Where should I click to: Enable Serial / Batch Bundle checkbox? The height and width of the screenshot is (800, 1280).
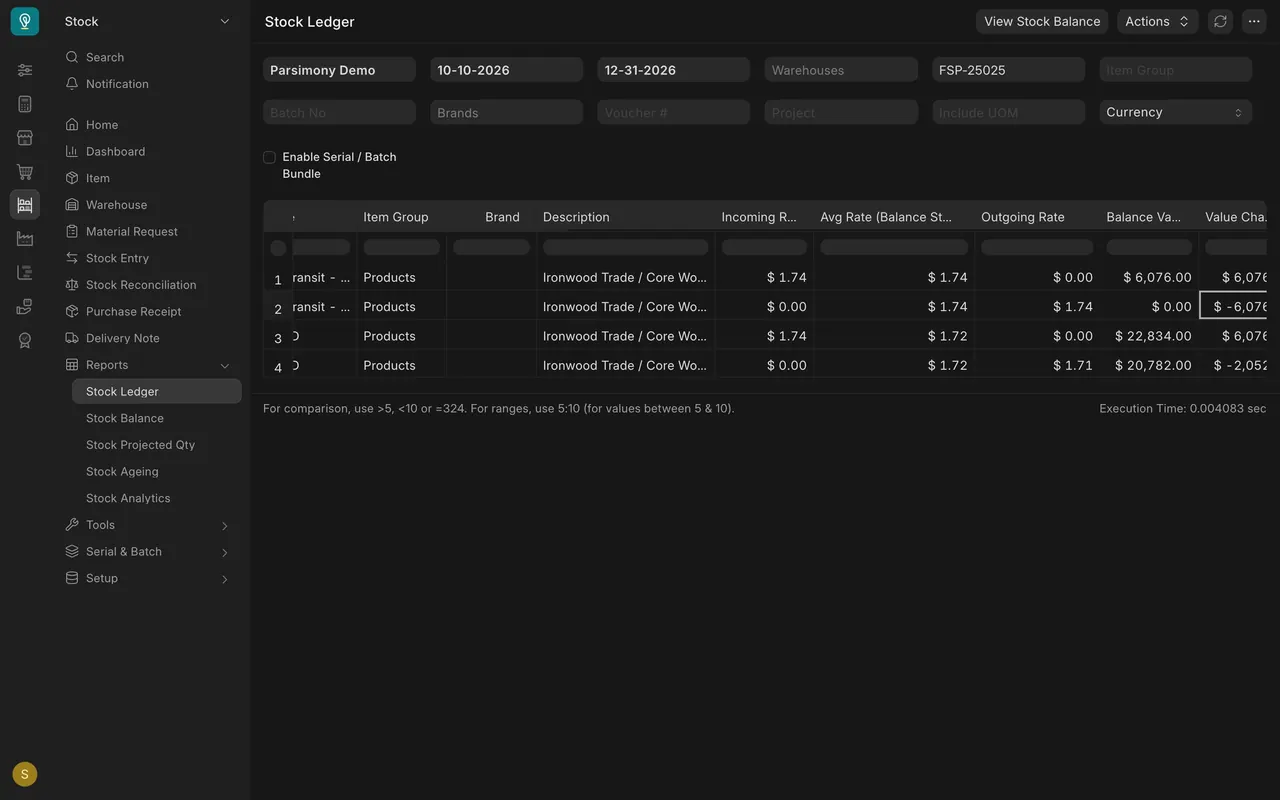pyautogui.click(x=269, y=157)
